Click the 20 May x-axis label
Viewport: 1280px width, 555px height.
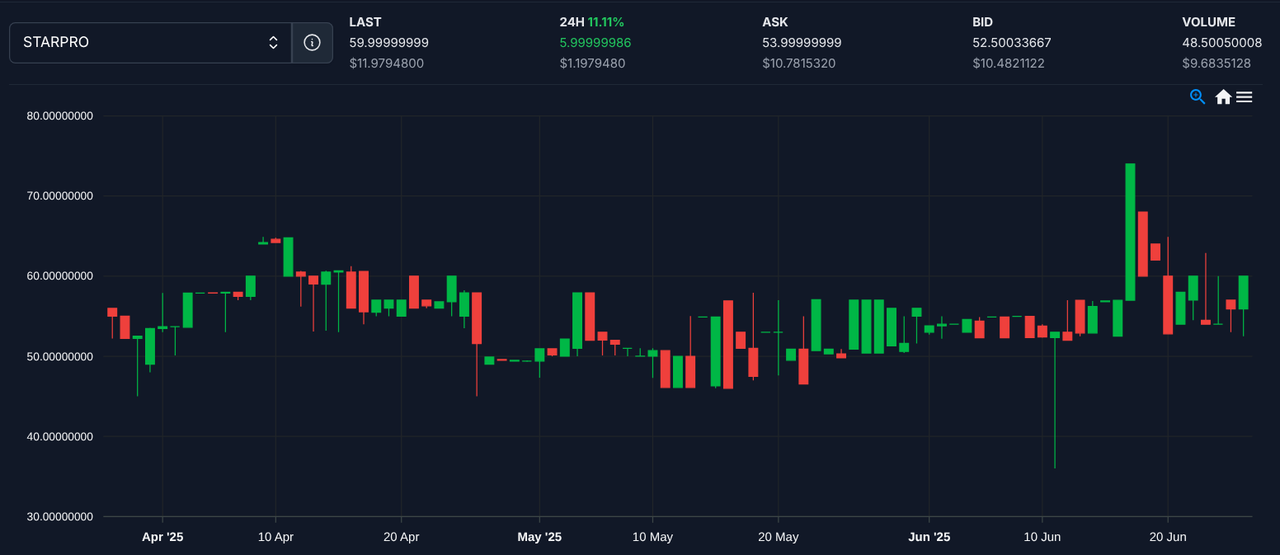click(778, 537)
